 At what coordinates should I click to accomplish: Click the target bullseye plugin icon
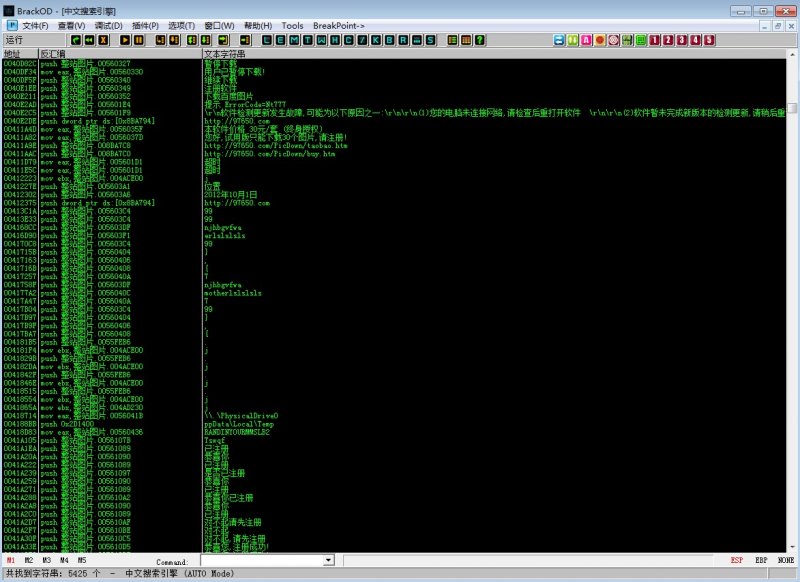point(613,40)
